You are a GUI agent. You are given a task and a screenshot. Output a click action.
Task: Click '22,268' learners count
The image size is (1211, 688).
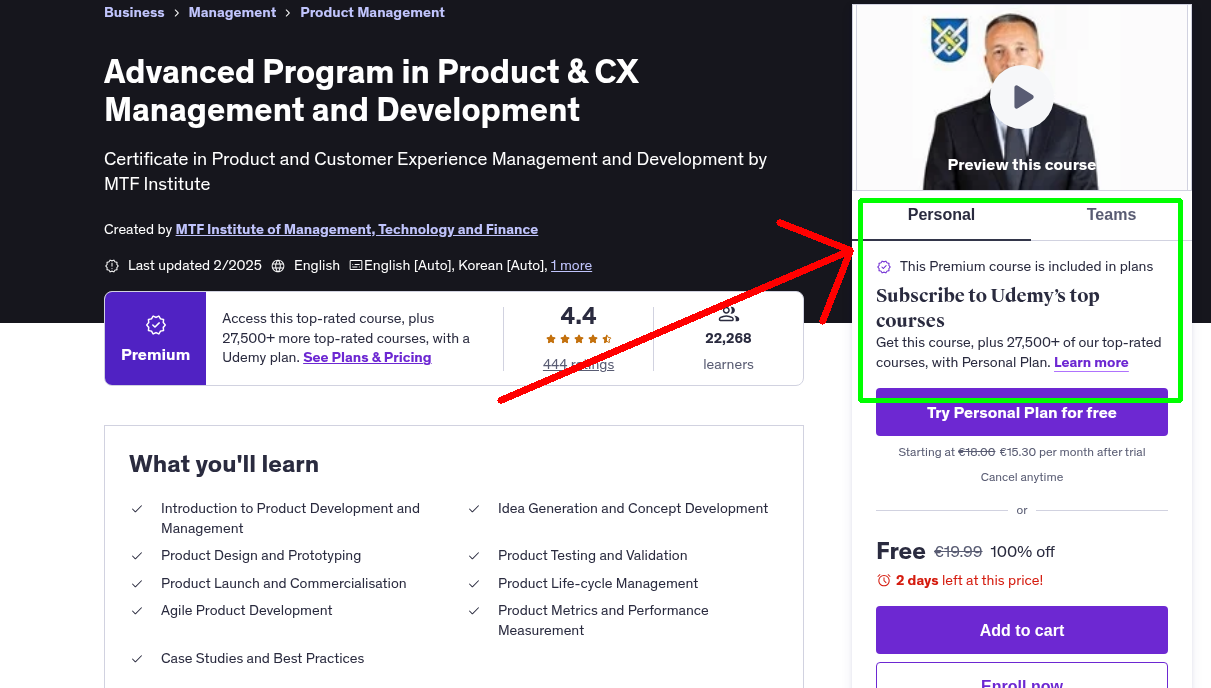728,338
